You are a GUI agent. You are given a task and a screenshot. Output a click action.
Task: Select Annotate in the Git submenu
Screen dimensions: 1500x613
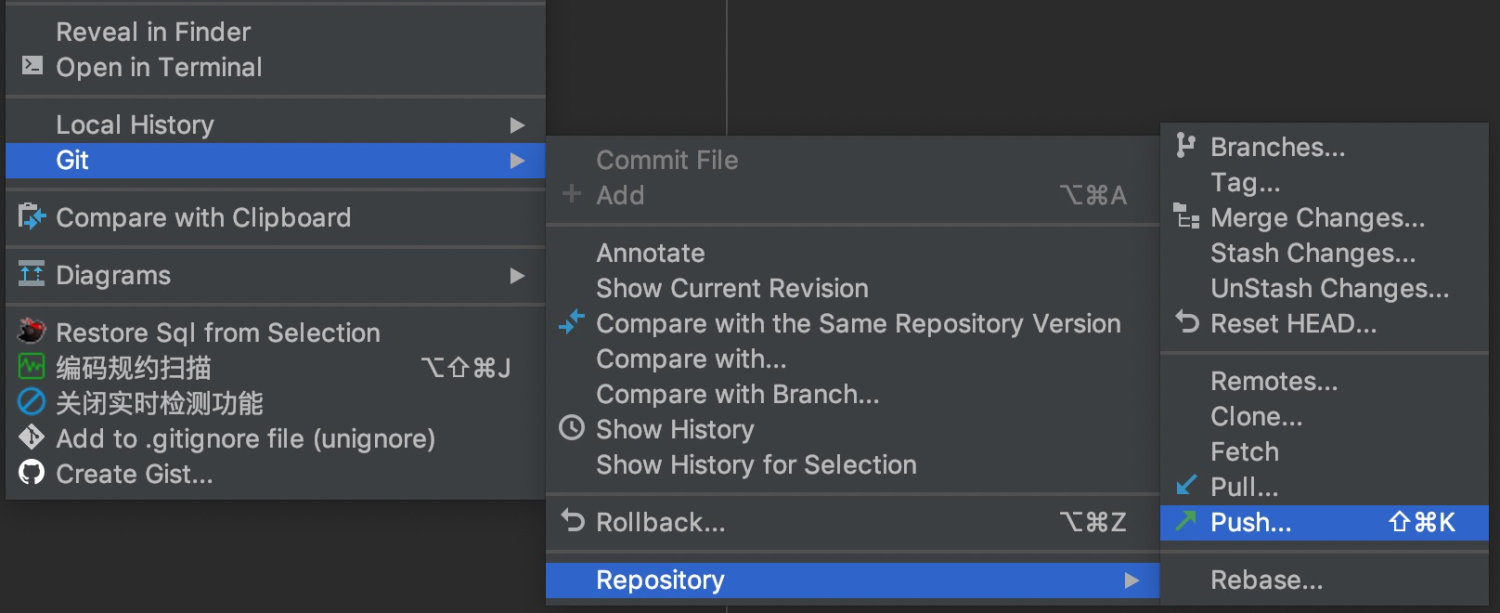click(x=650, y=253)
